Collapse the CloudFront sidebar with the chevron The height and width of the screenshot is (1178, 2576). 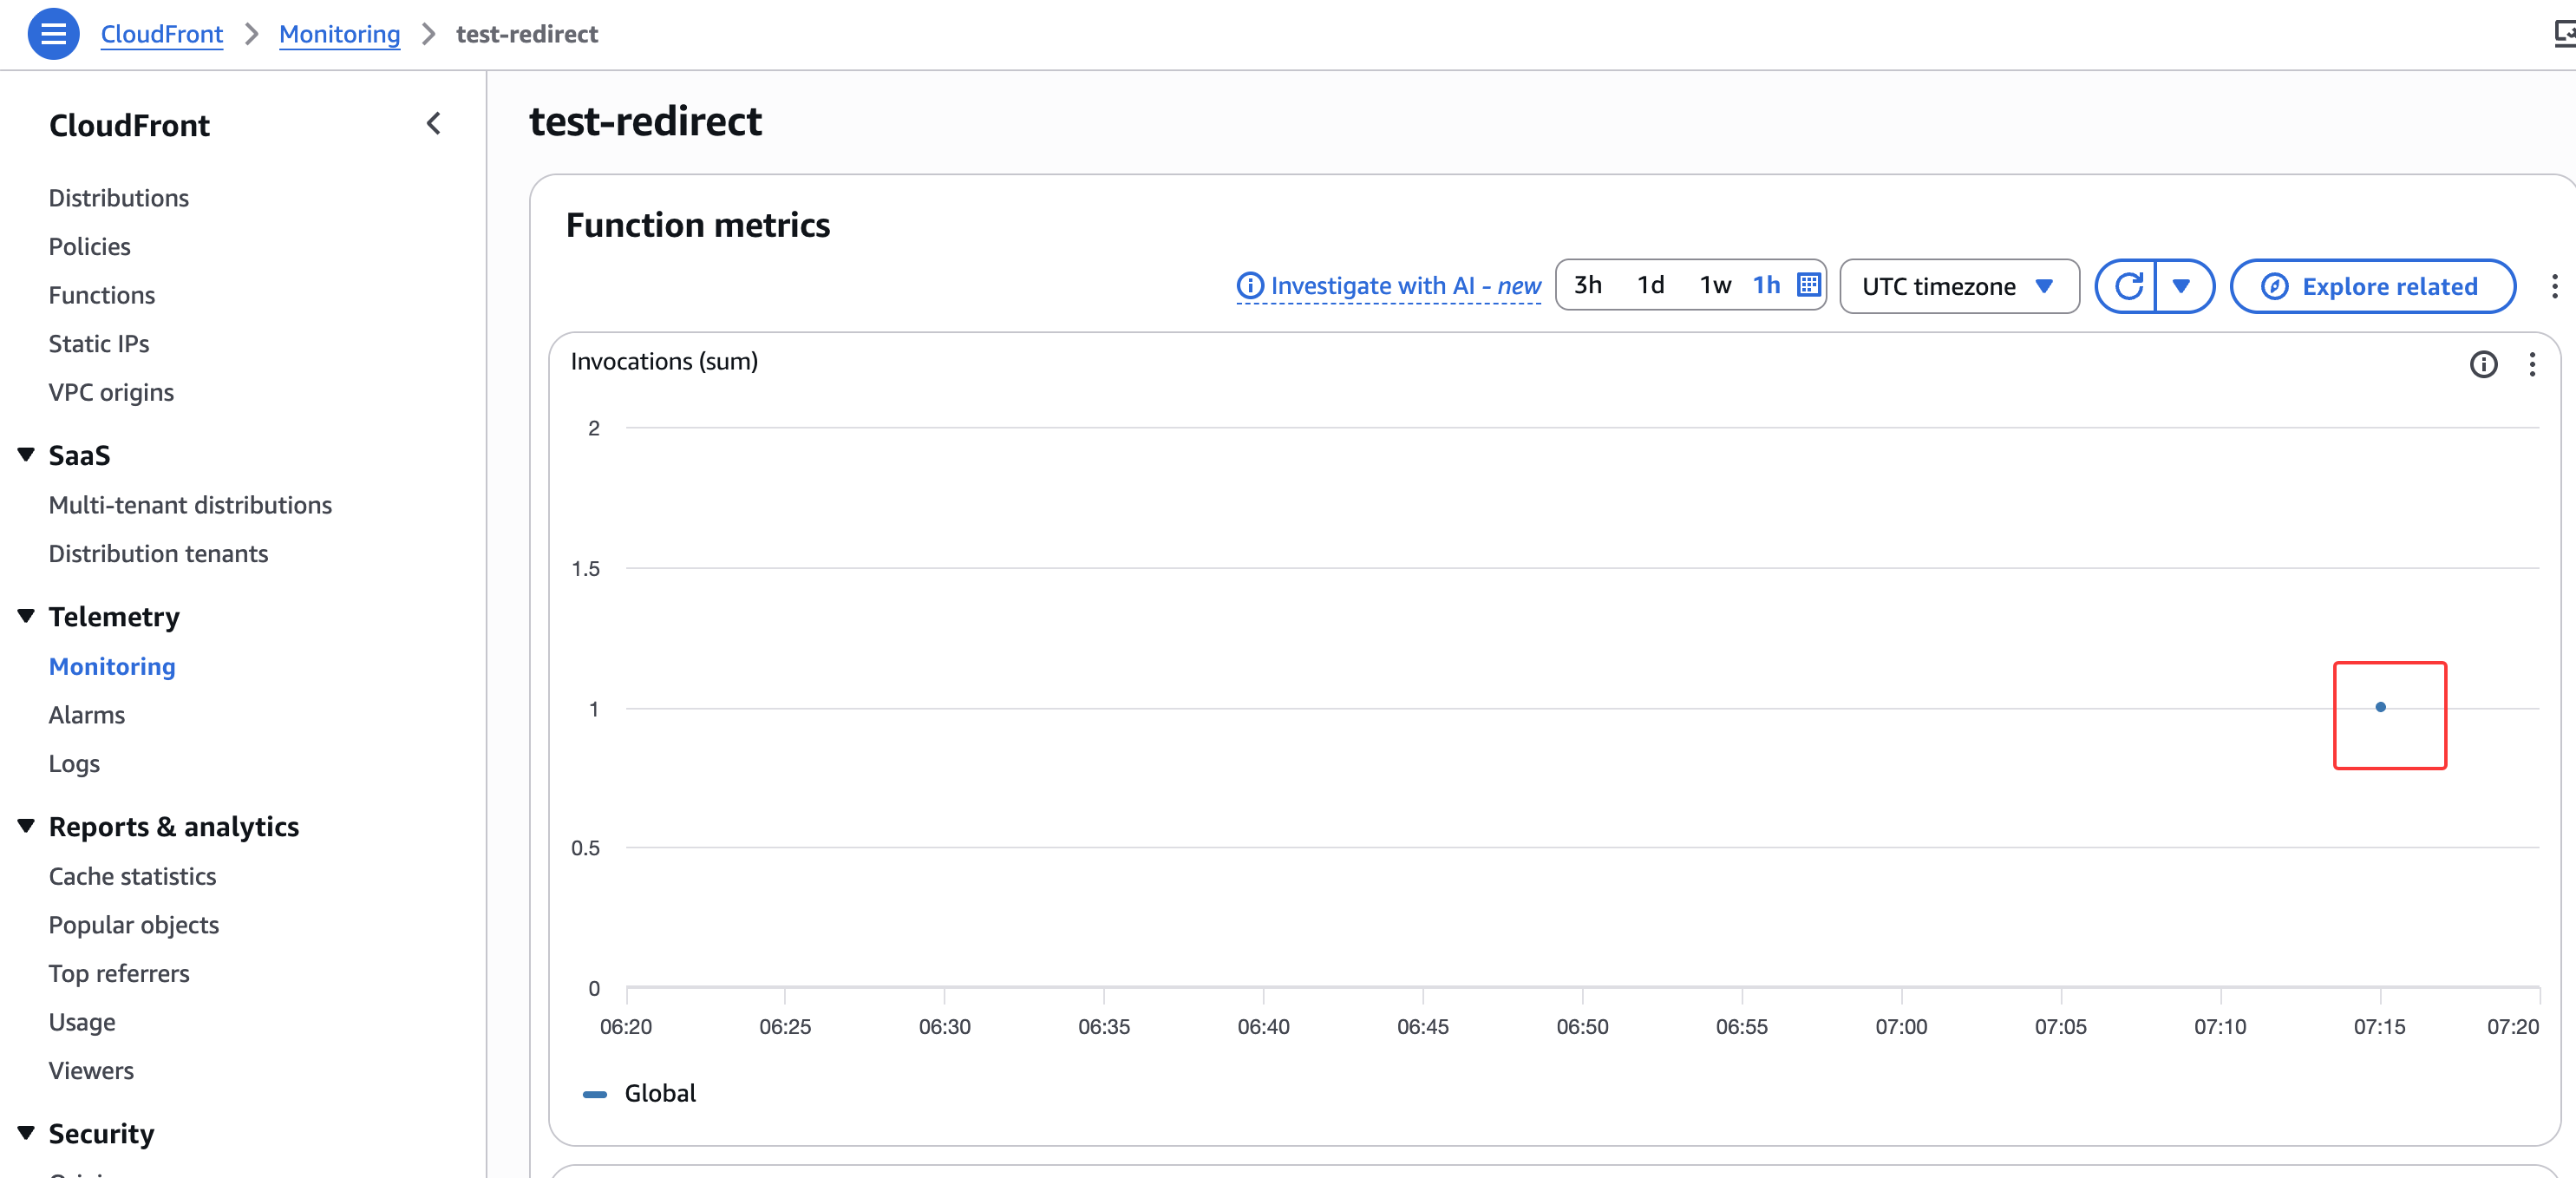433,124
